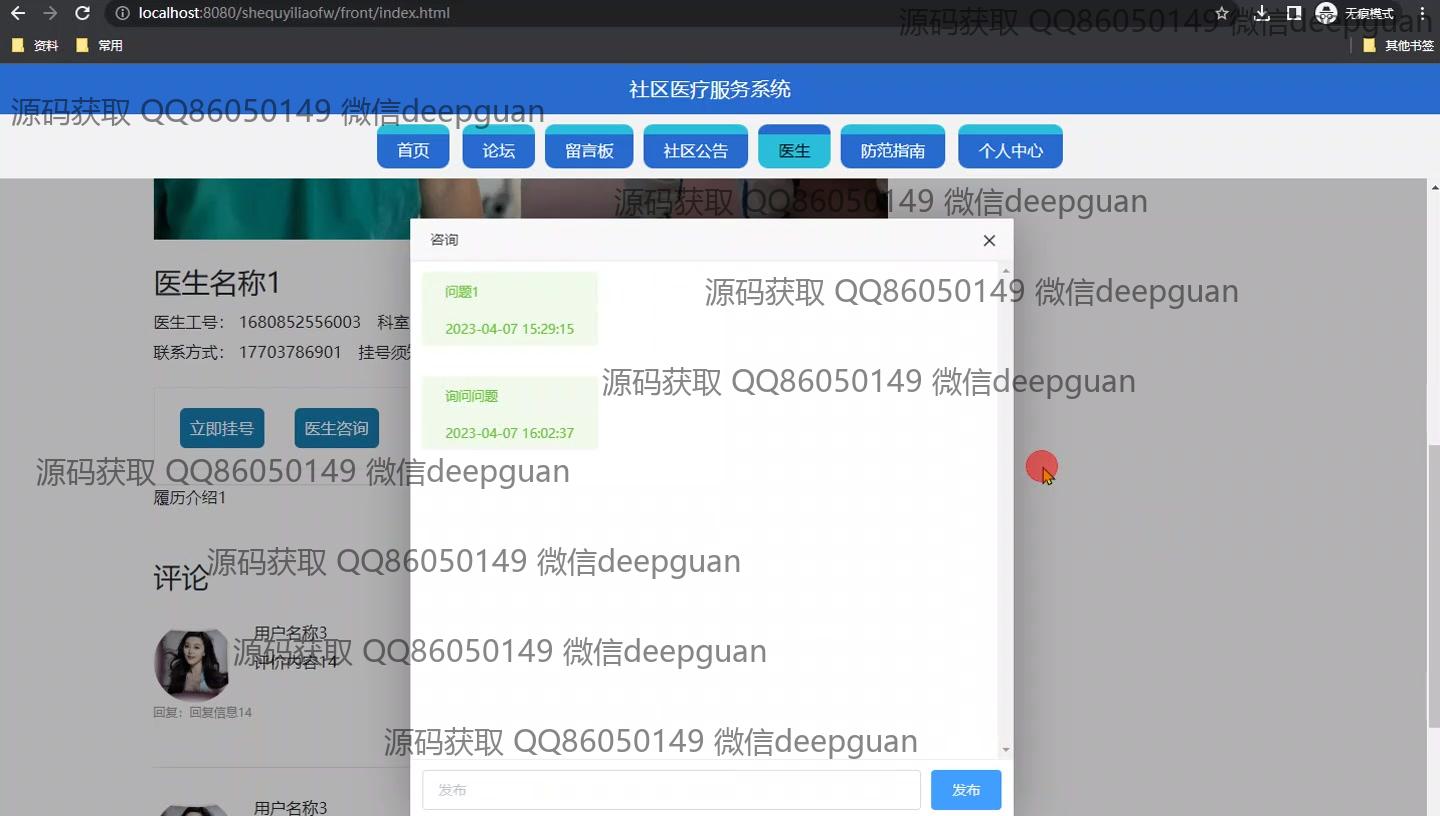The width and height of the screenshot is (1440, 816).
Task: Switch to the 留言板 tab
Action: [x=589, y=150]
